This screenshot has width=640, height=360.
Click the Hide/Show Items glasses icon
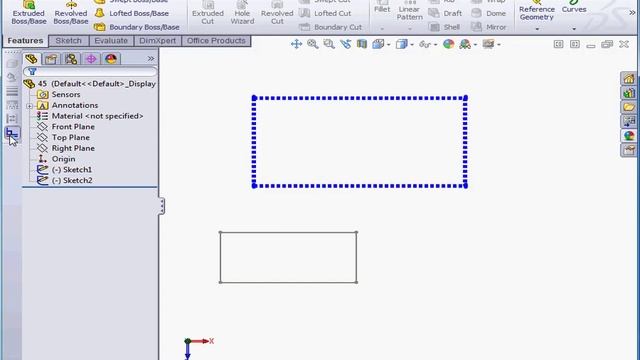[x=425, y=44]
